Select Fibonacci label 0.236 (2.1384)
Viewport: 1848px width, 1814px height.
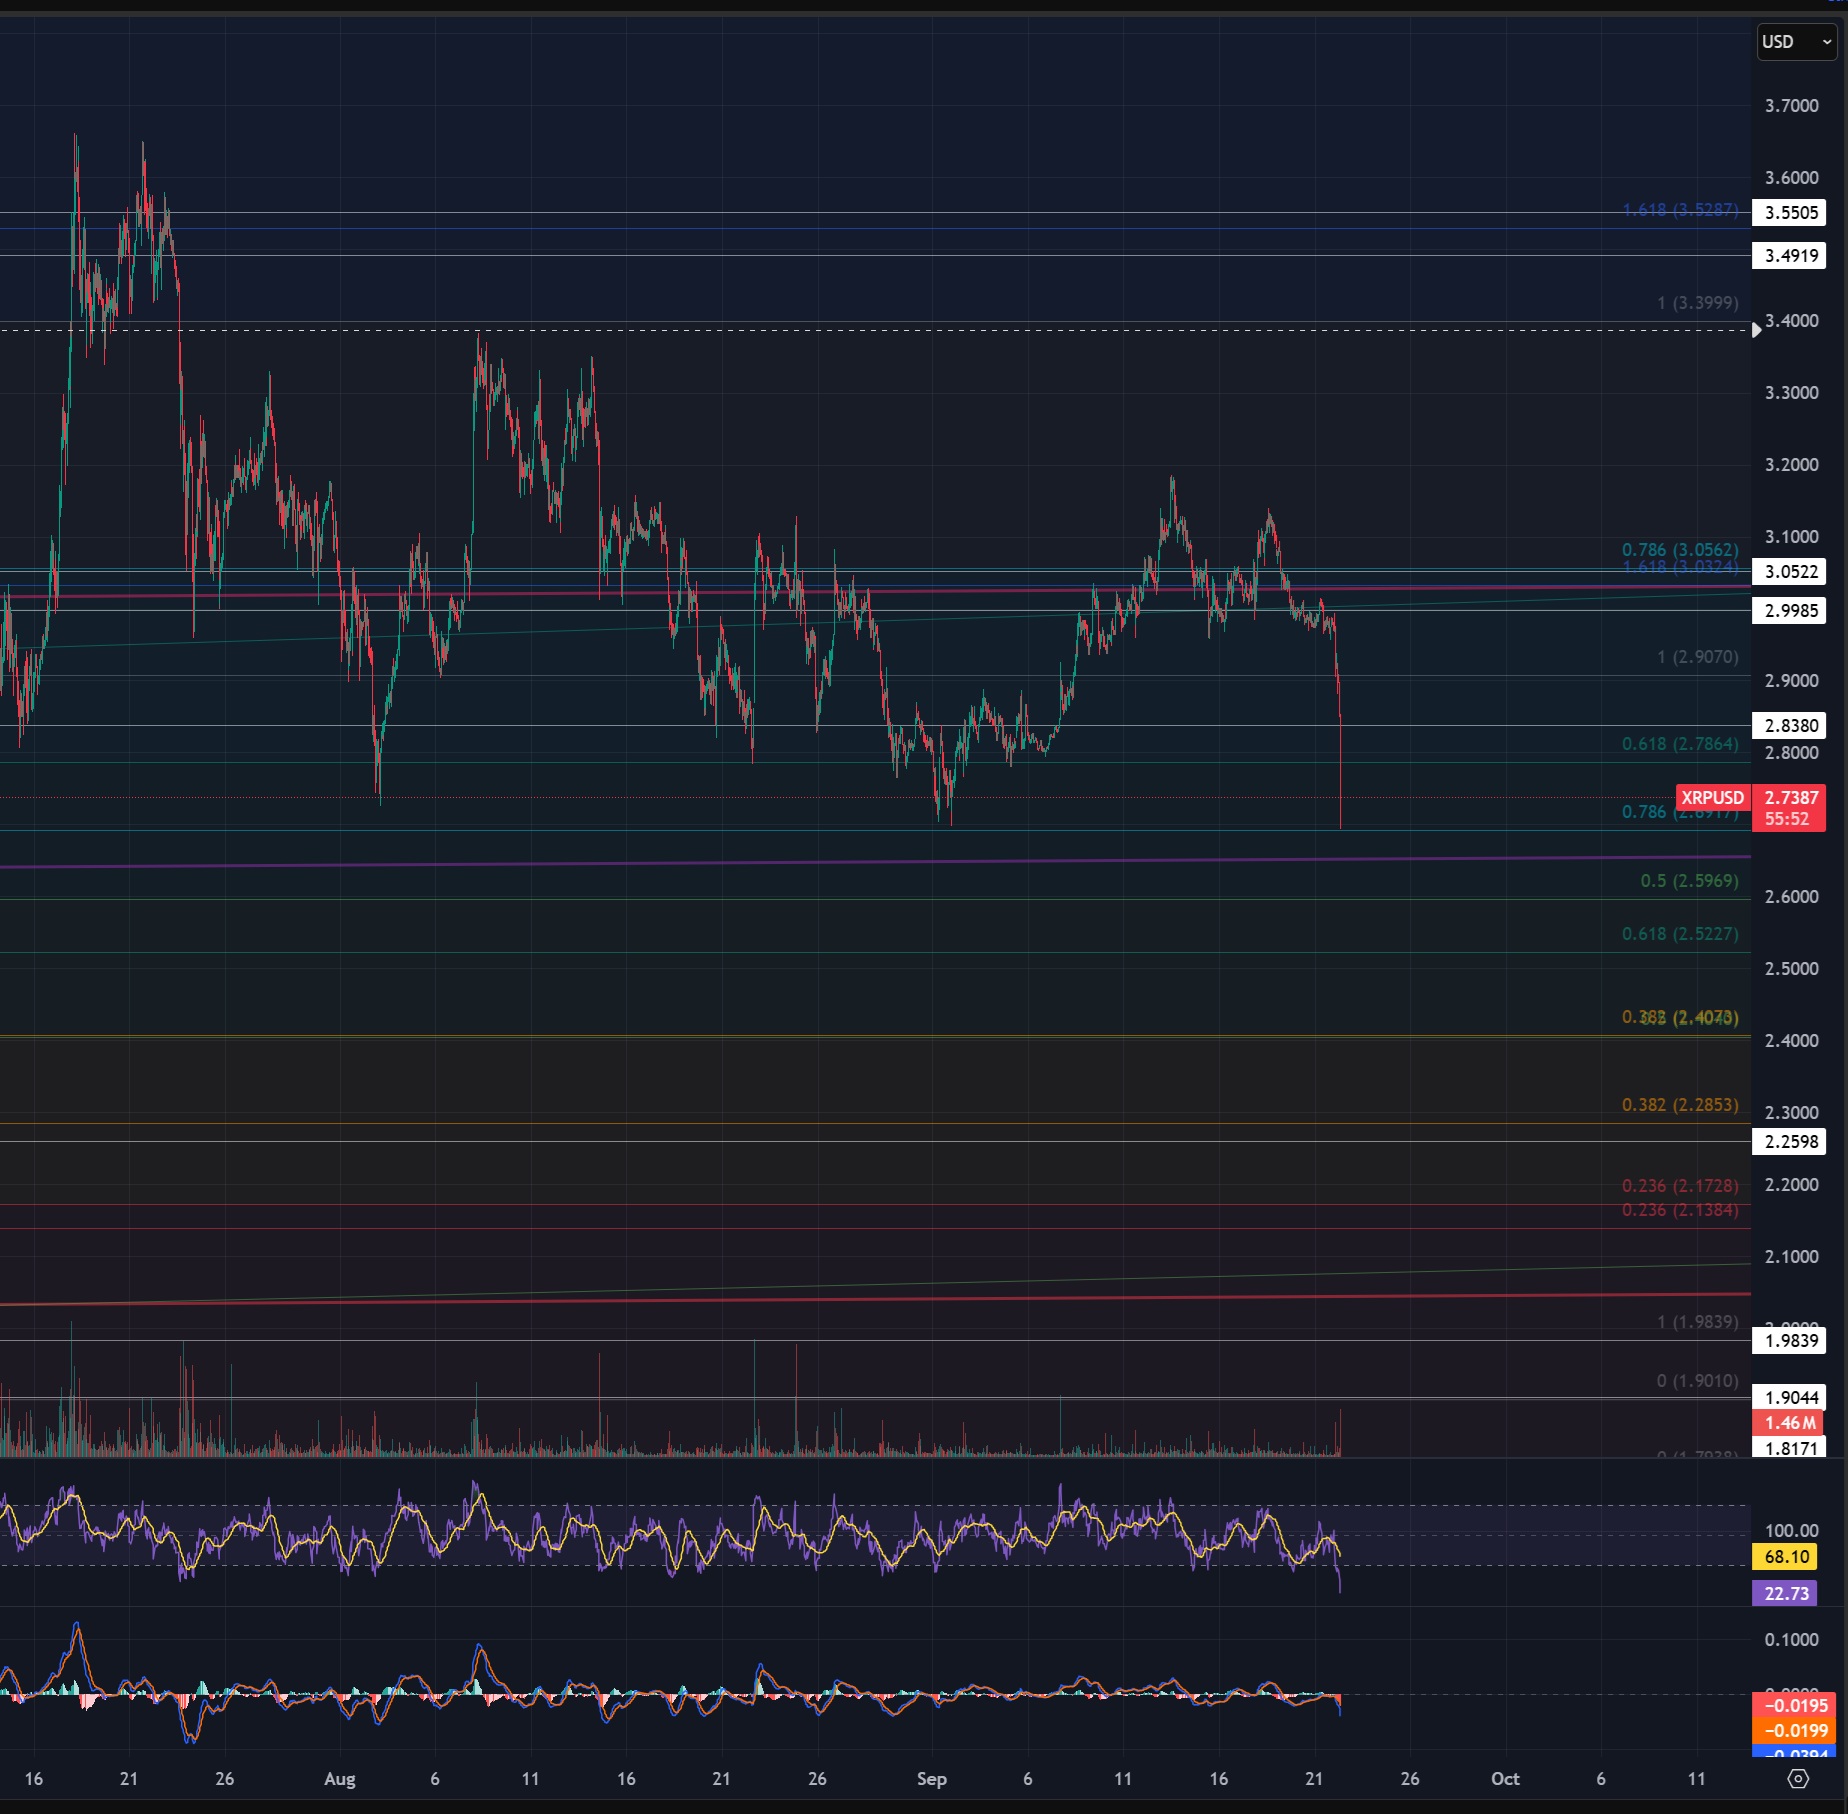tap(1680, 1210)
